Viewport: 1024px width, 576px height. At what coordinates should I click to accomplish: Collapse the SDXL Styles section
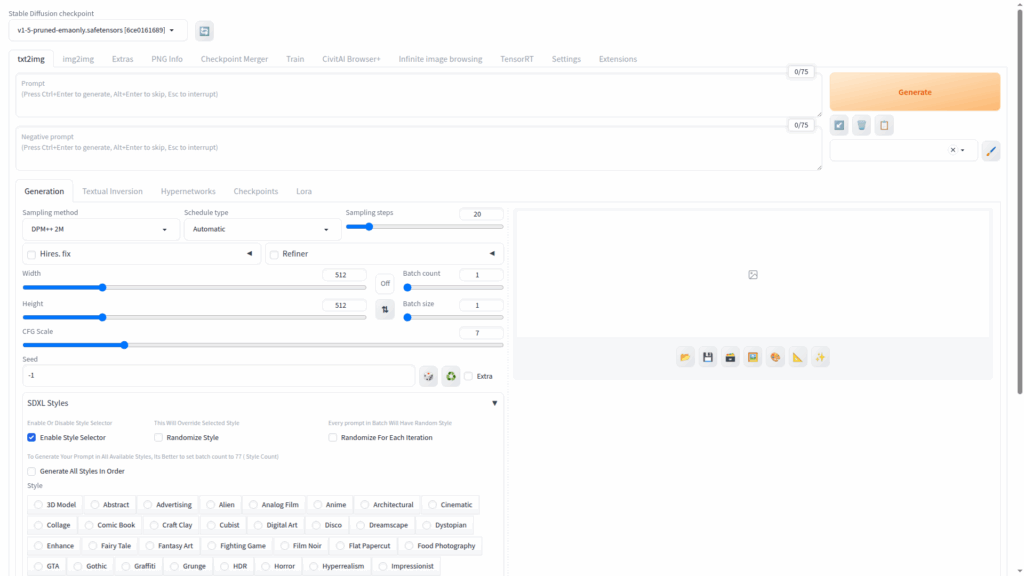tap(494, 403)
